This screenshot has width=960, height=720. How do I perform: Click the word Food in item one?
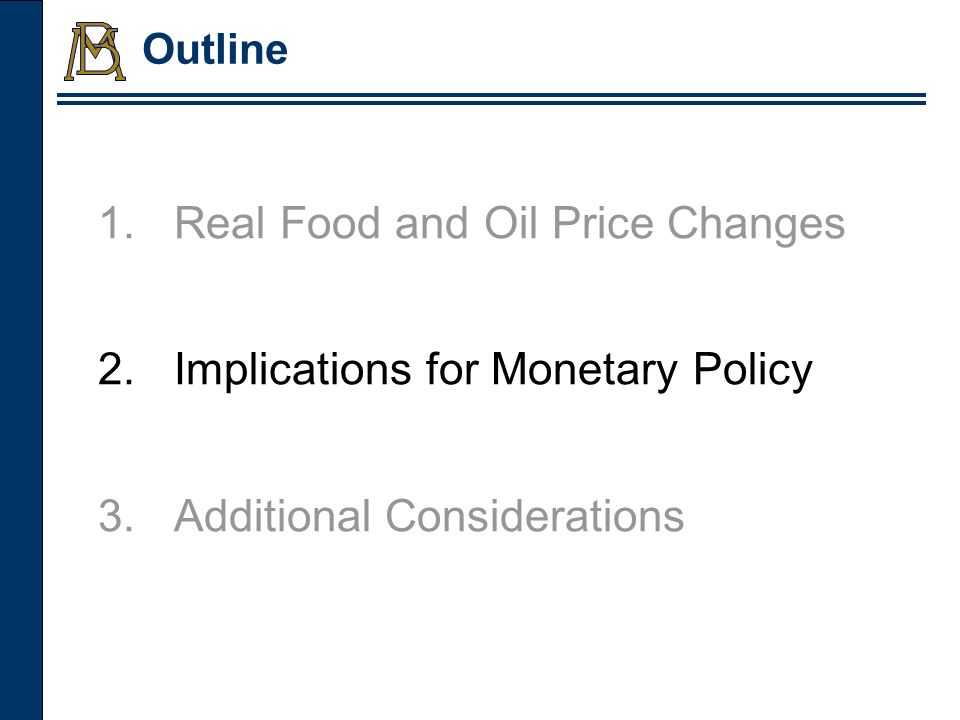pos(331,223)
